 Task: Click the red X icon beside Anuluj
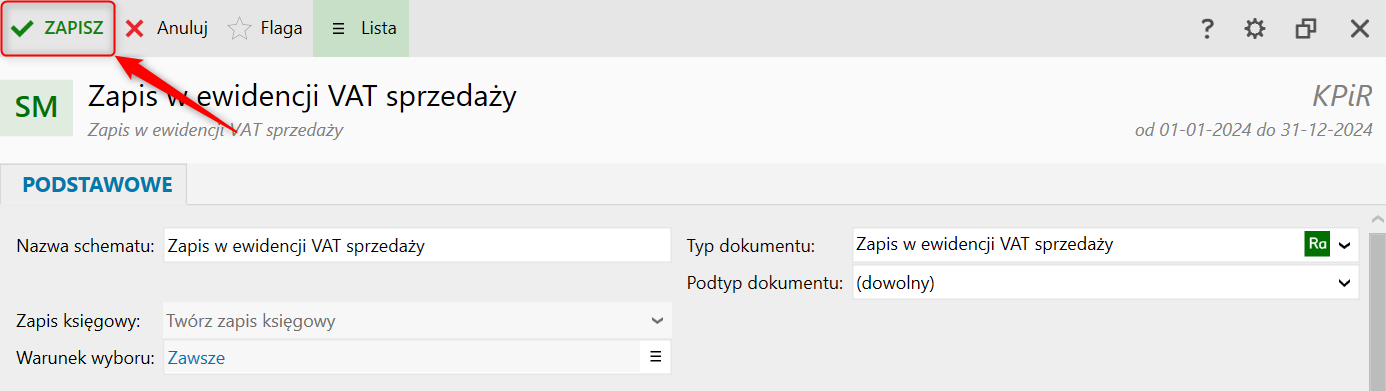pyautogui.click(x=135, y=29)
